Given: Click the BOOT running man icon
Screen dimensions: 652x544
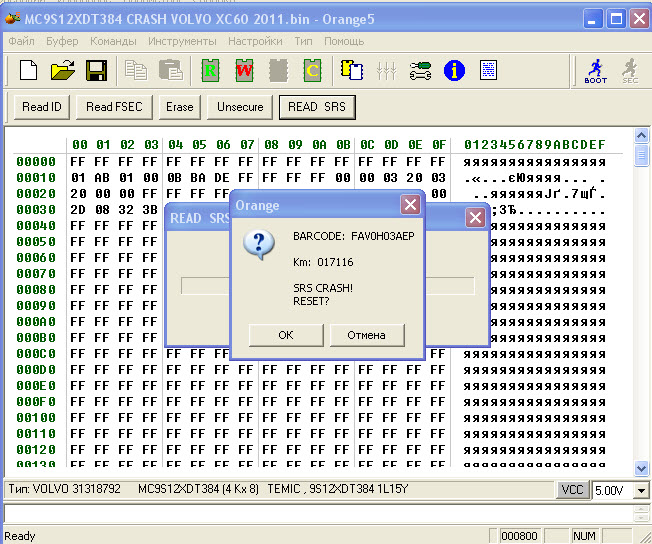Looking at the screenshot, I should [x=595, y=71].
